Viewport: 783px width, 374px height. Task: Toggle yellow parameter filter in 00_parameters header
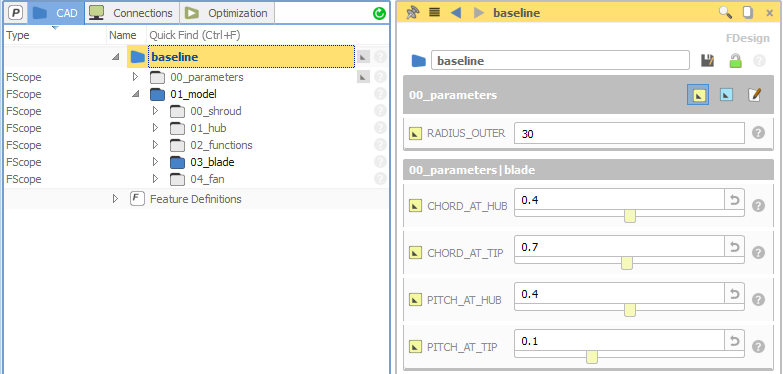coord(699,94)
